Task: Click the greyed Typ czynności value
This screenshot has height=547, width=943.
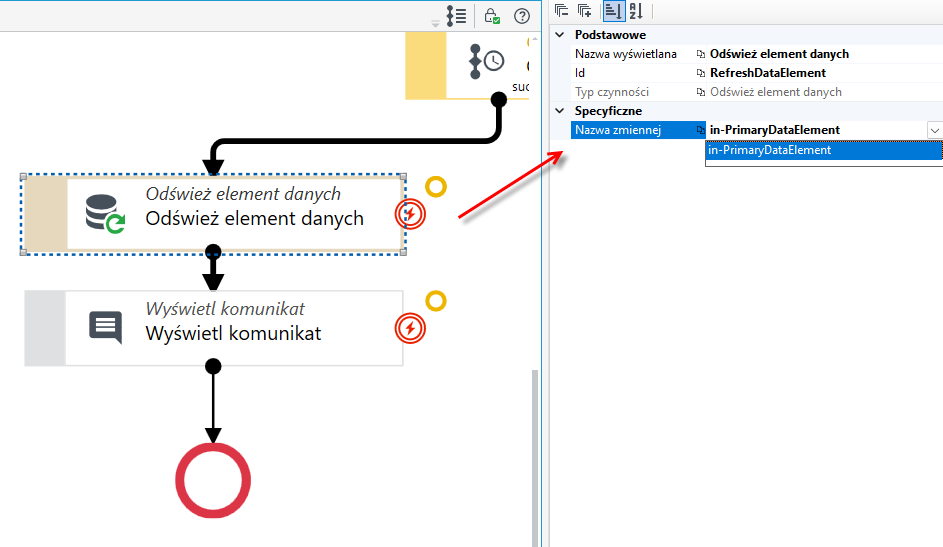Action: [776, 92]
